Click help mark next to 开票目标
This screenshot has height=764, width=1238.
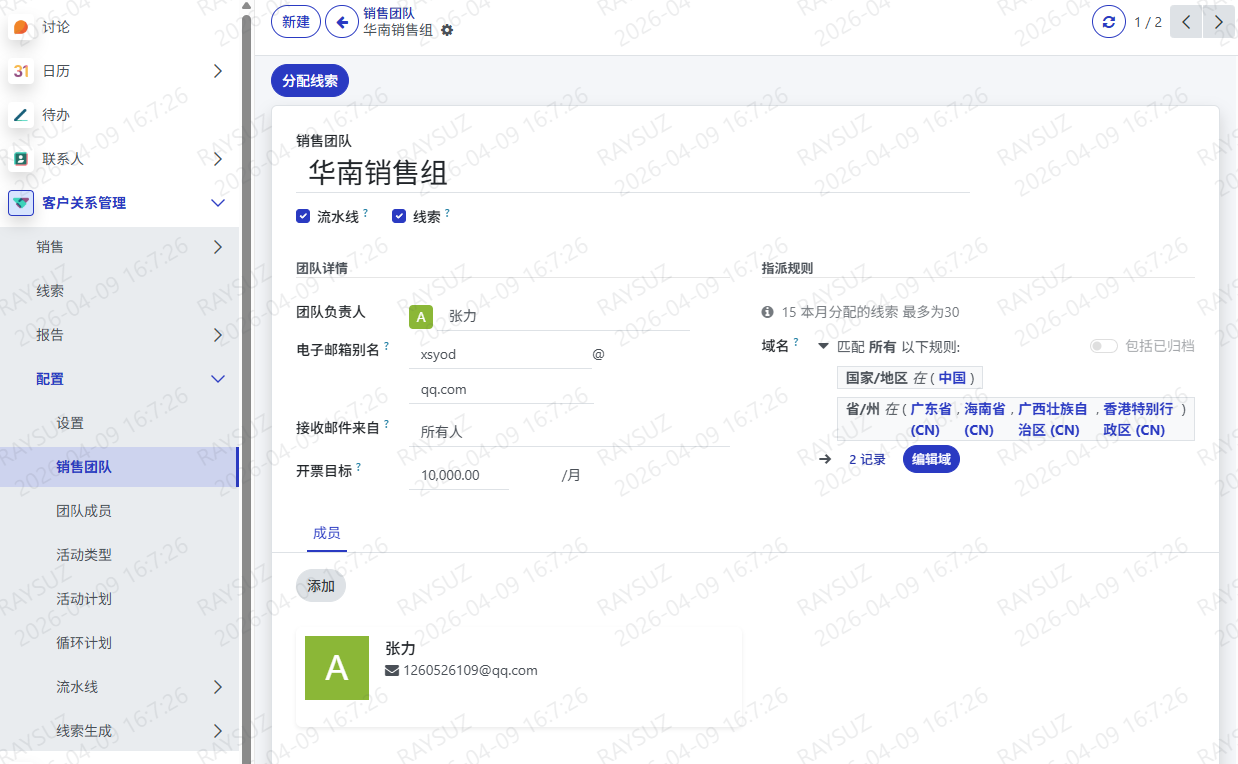359,467
